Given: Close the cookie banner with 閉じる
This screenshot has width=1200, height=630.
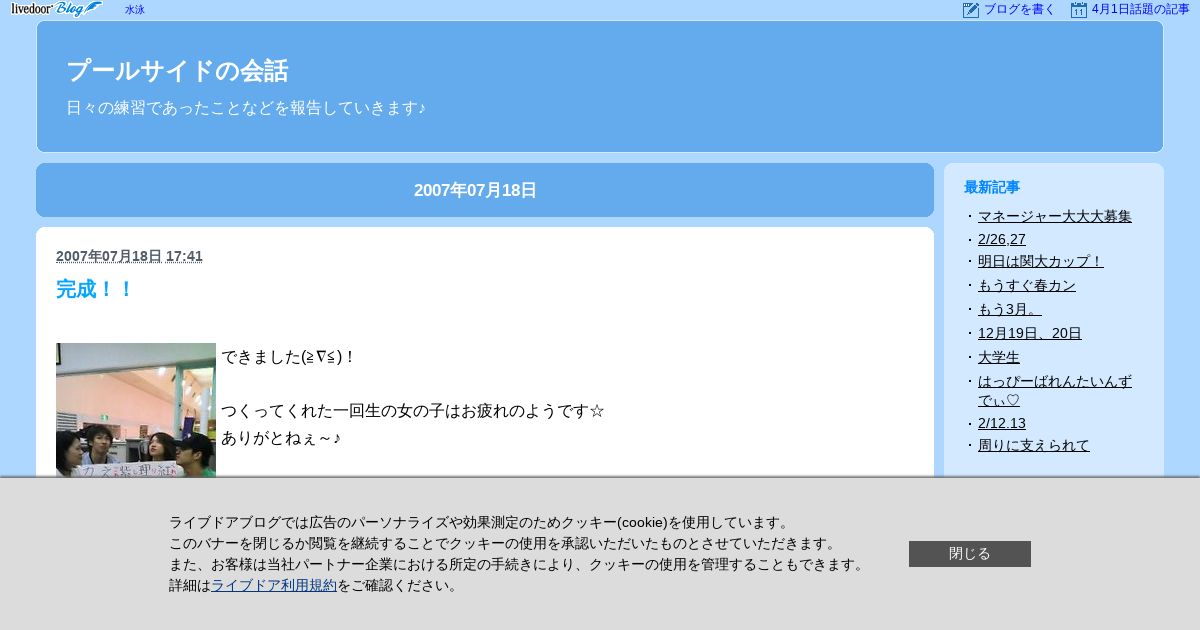Looking at the screenshot, I should [x=969, y=554].
